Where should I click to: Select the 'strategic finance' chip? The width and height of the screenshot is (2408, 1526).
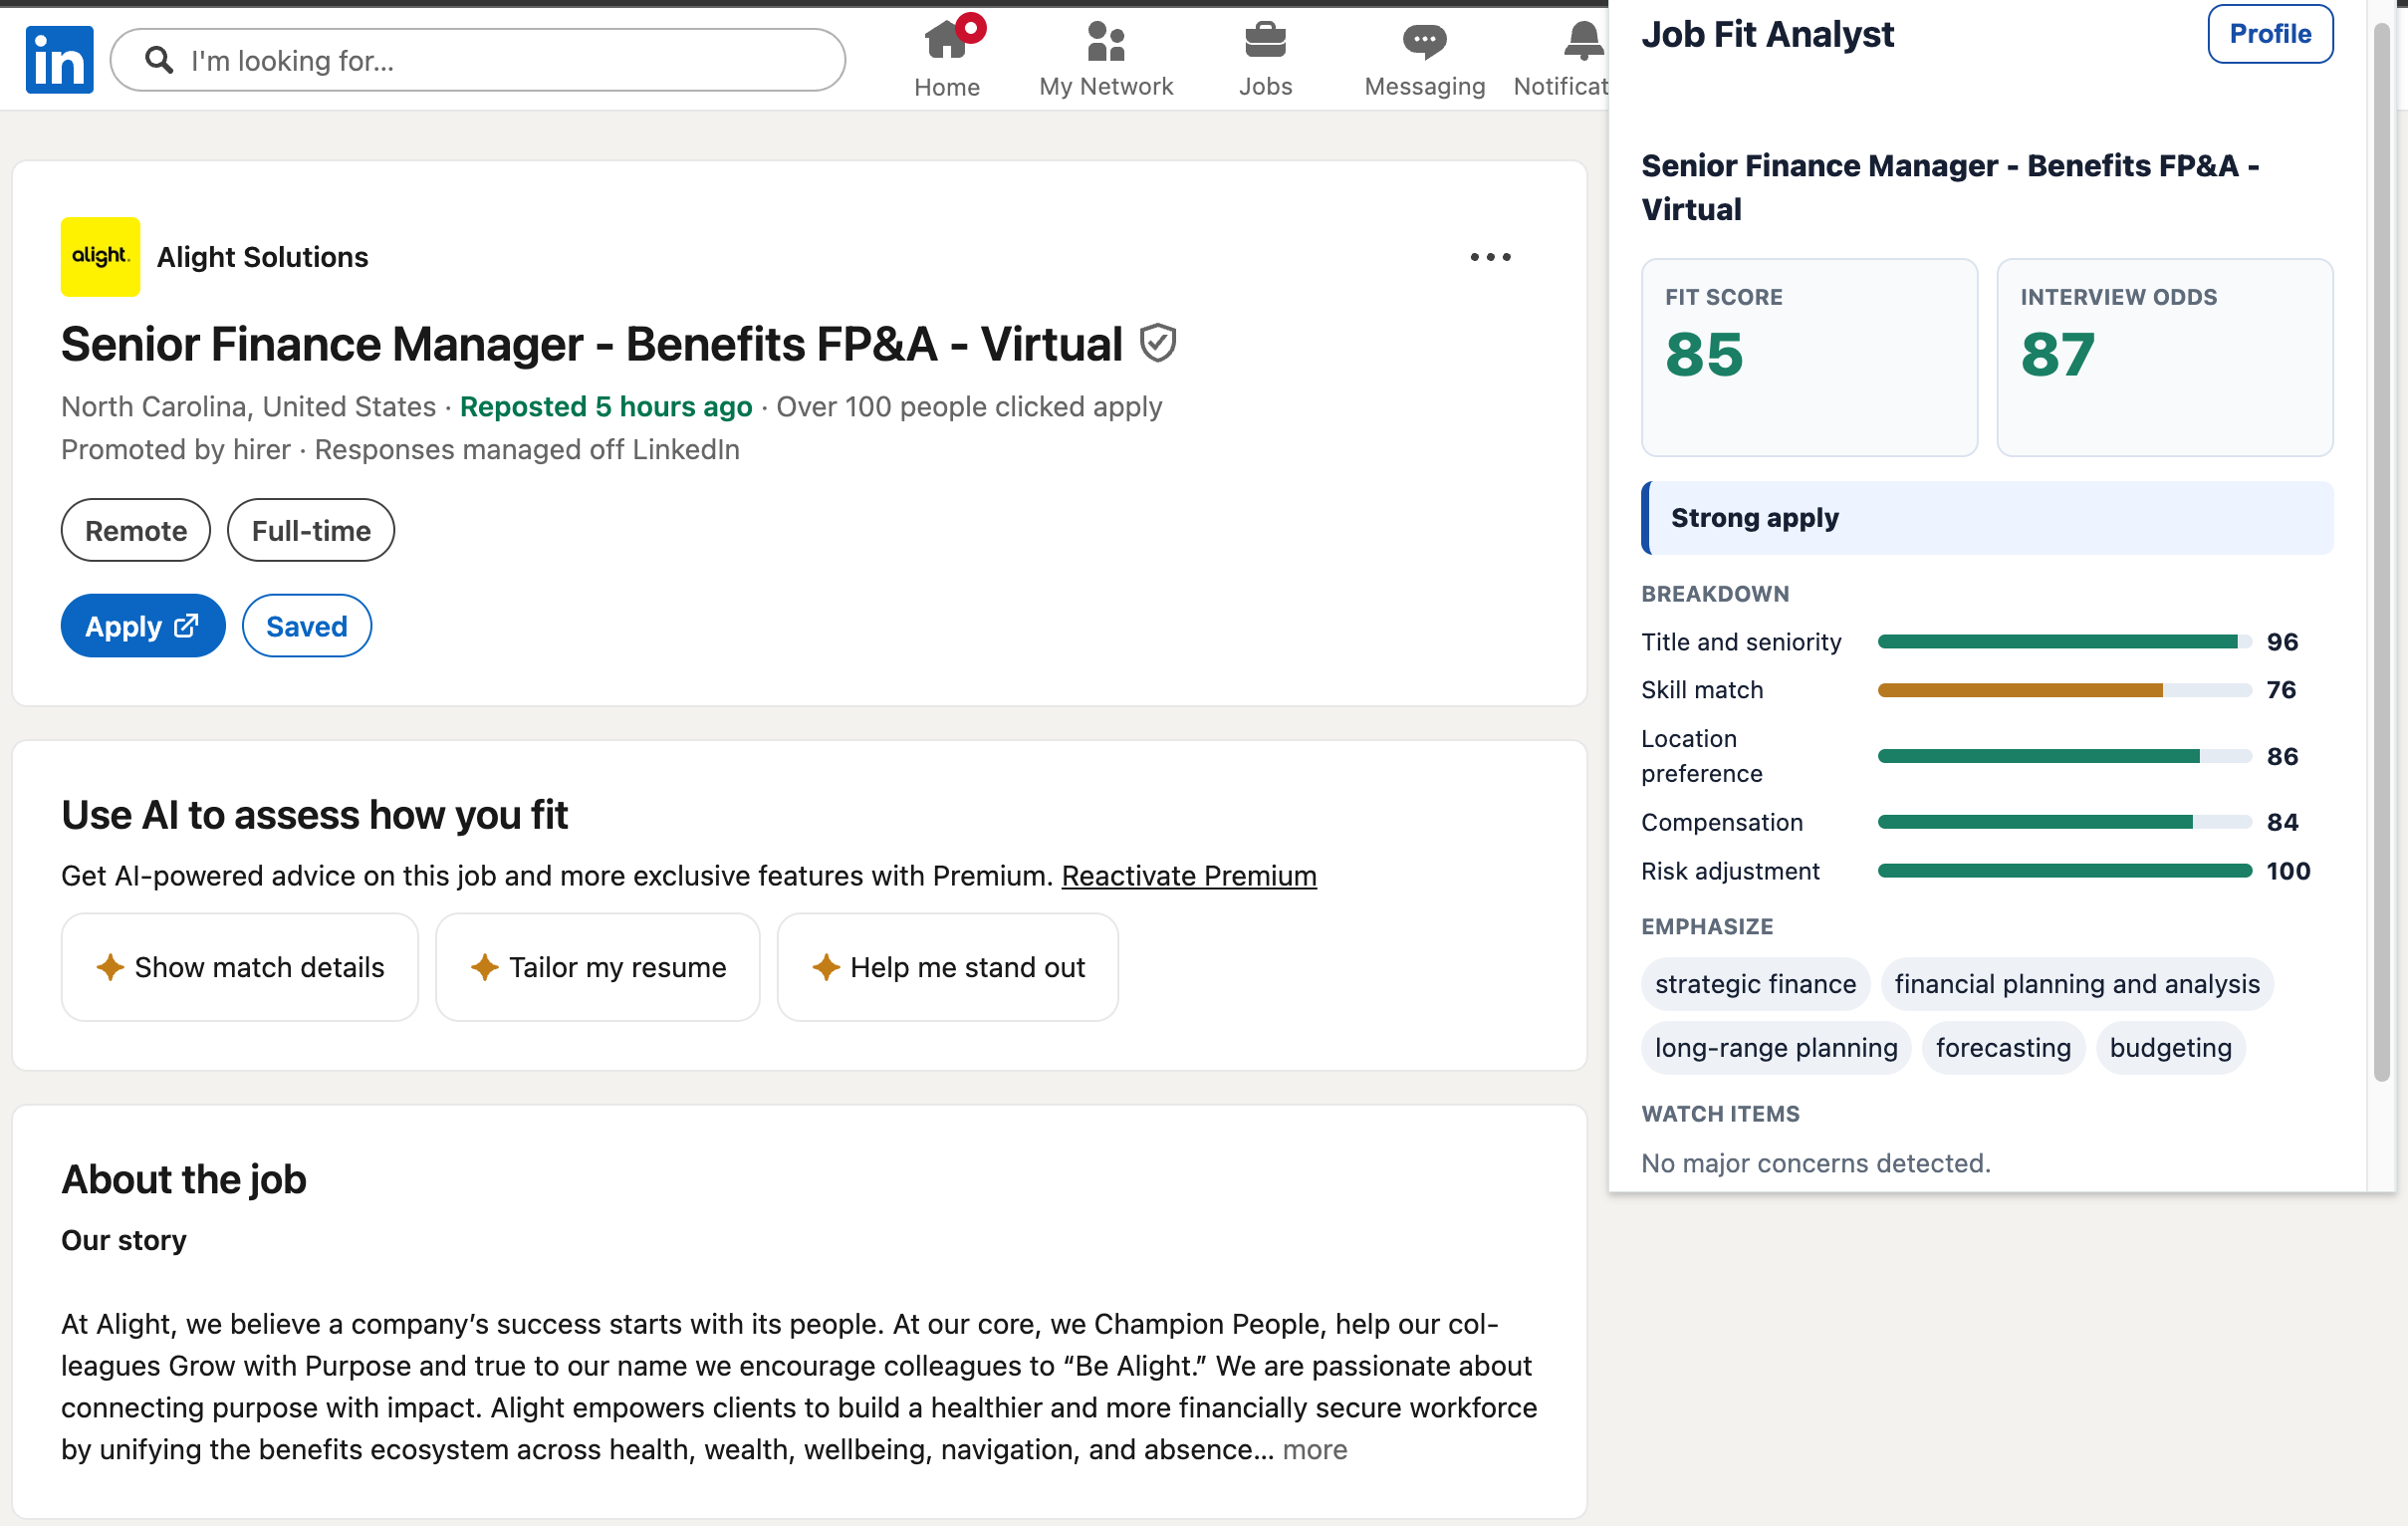point(1755,984)
